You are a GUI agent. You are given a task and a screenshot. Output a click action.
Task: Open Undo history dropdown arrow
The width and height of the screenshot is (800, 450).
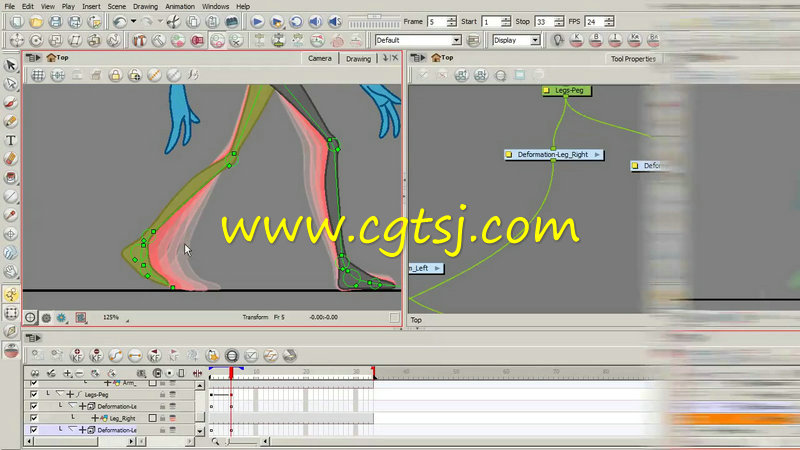134,21
